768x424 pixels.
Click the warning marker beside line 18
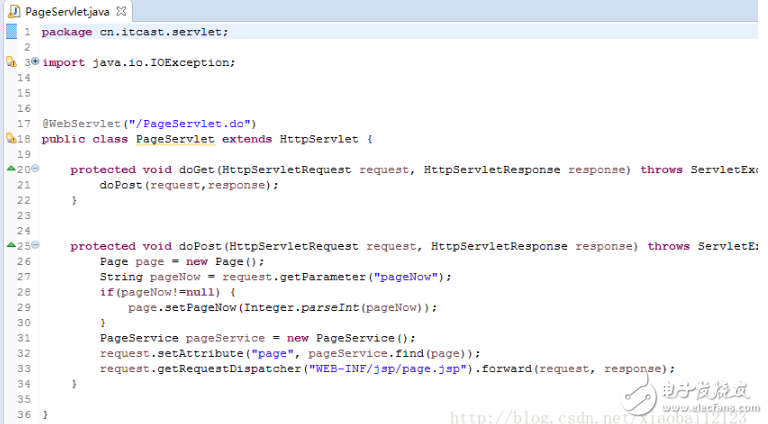[10, 138]
